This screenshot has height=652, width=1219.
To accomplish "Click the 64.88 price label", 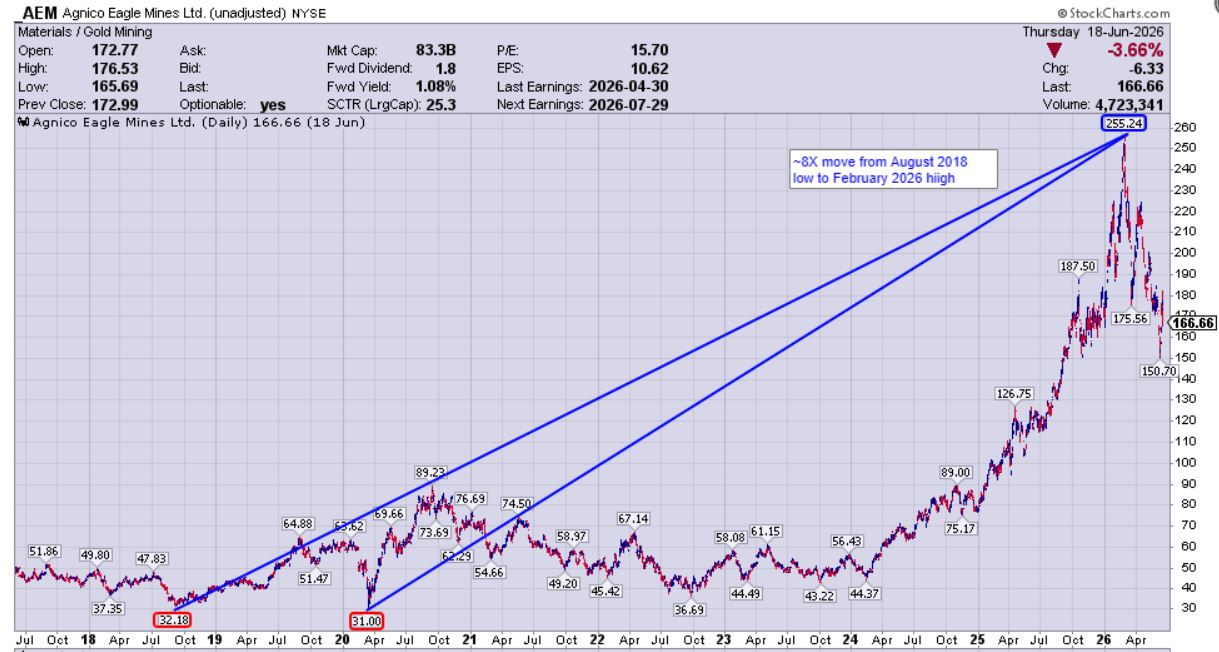I will click(x=299, y=523).
